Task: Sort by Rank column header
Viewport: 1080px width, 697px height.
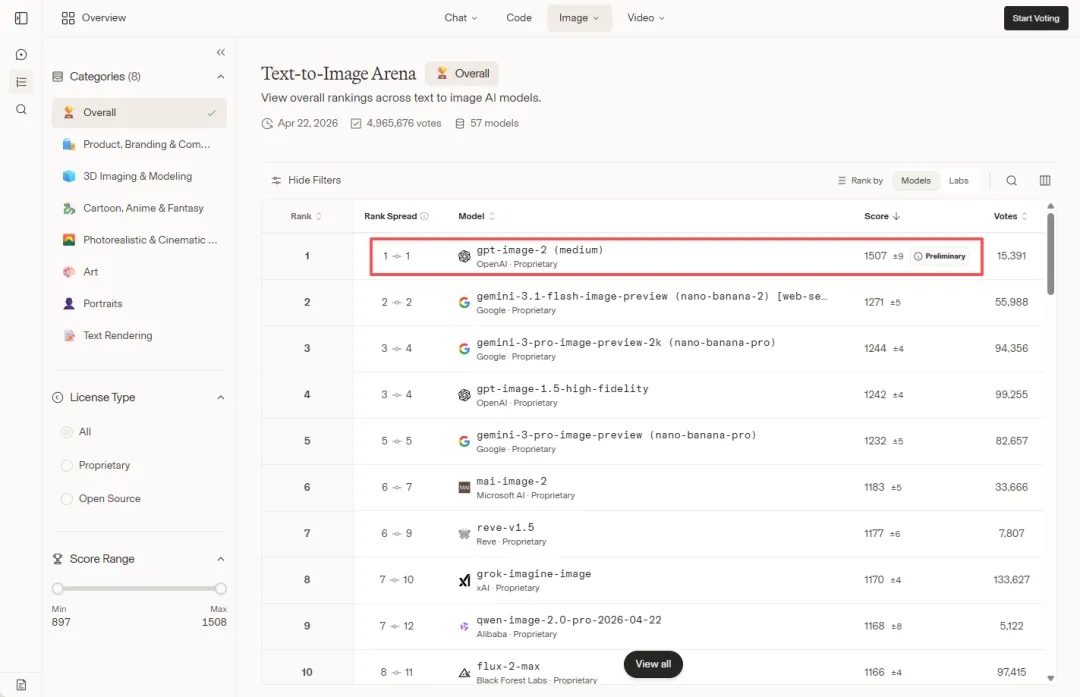Action: coord(306,216)
